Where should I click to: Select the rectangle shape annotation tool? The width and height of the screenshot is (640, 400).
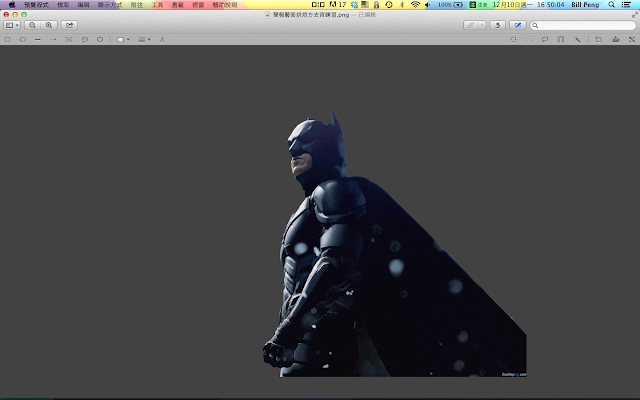(7, 40)
